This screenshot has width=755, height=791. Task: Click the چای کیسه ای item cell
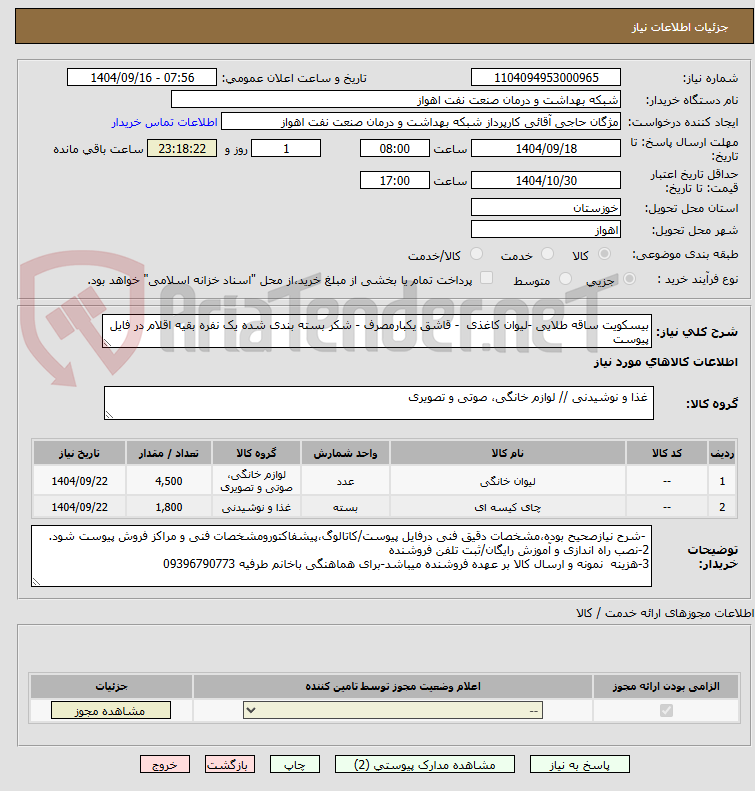tap(508, 507)
